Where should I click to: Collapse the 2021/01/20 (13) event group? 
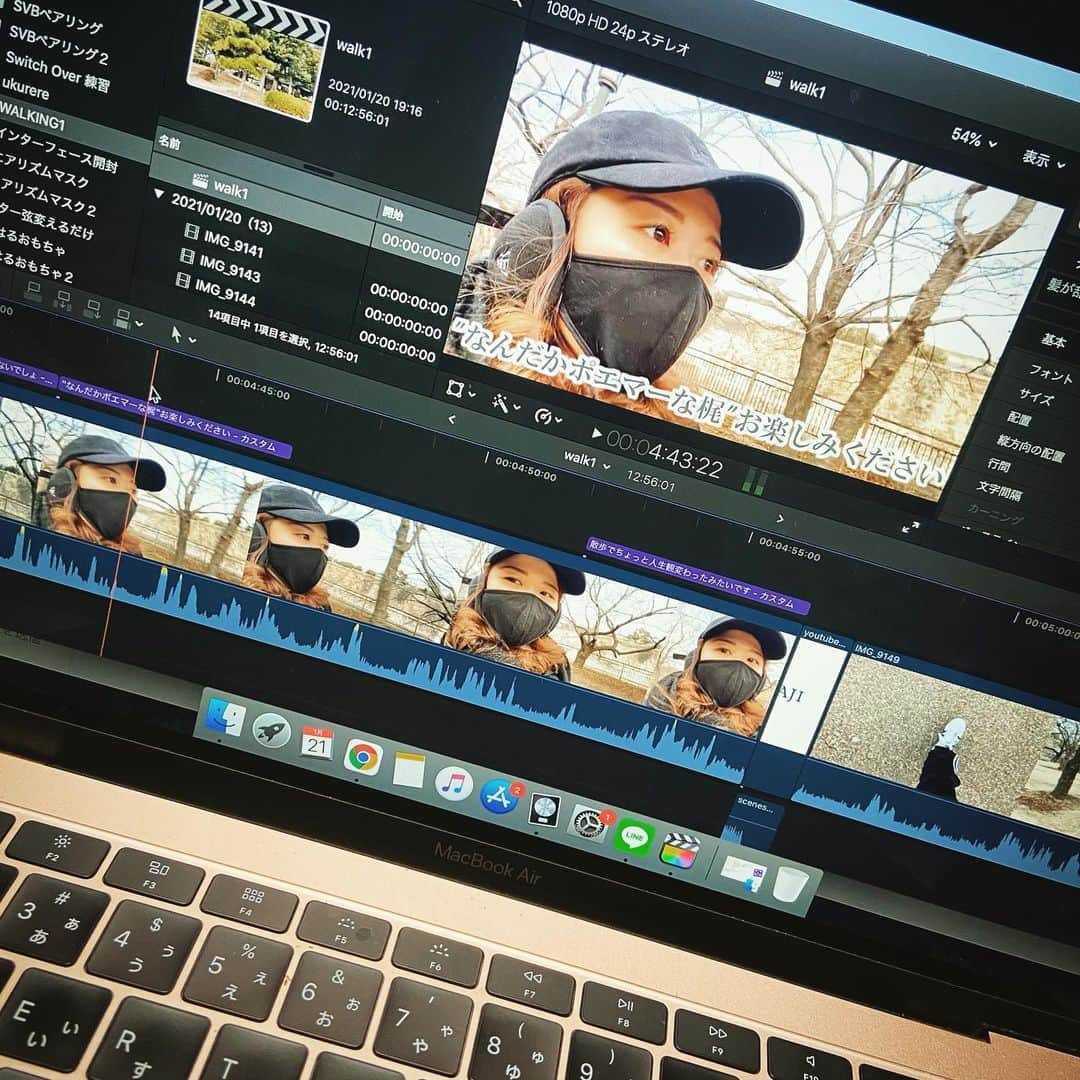159,195
